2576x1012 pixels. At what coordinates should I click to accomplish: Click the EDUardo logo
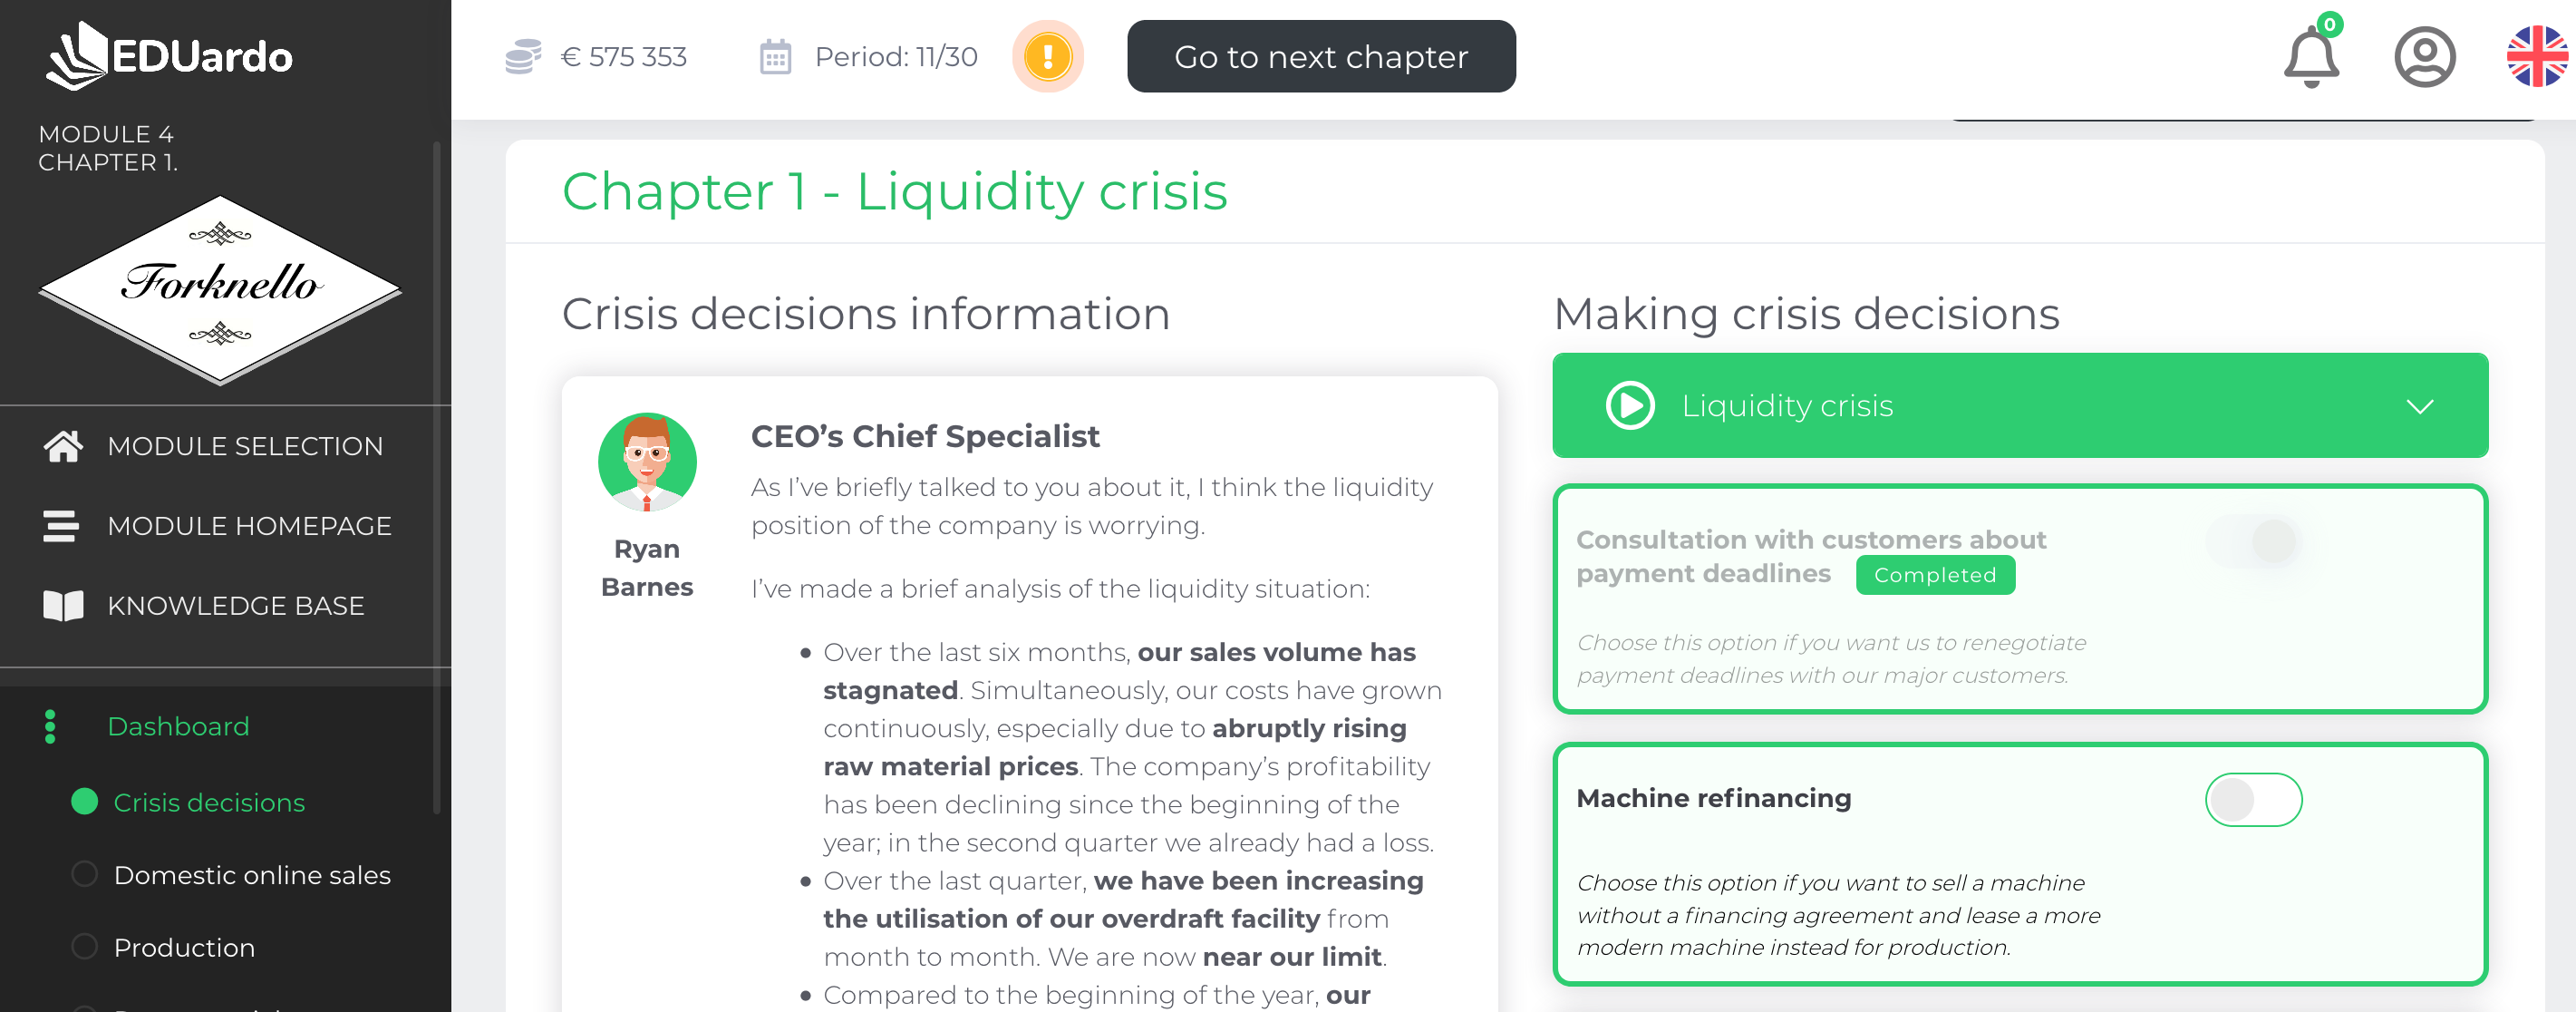pyautogui.click(x=170, y=55)
